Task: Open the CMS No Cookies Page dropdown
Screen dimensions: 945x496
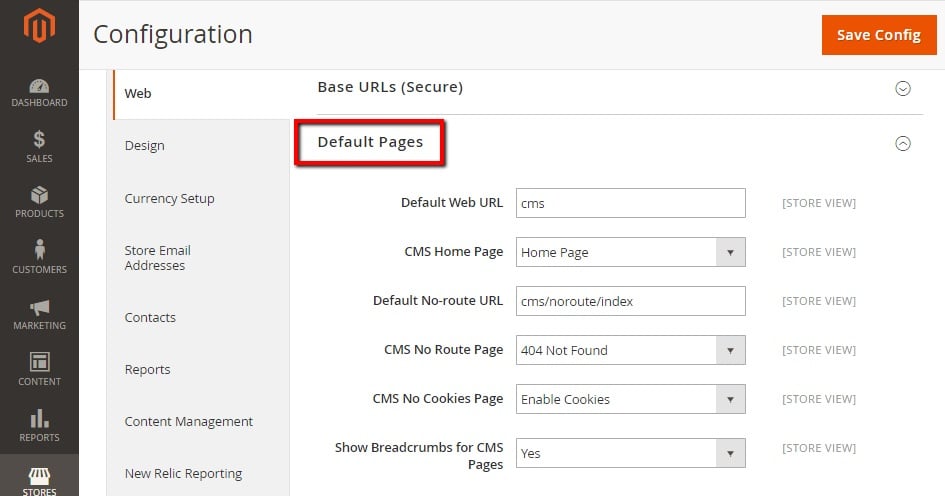Action: point(631,399)
